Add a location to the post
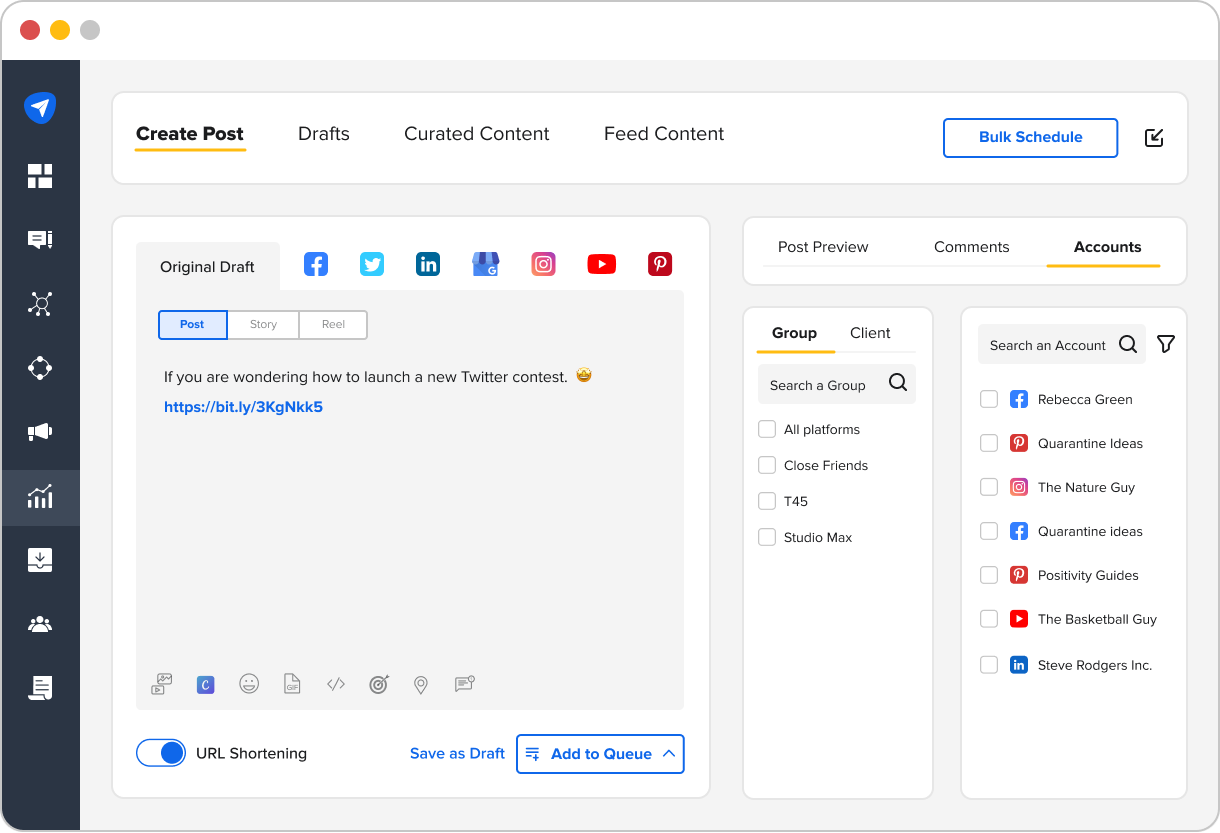This screenshot has height=833, width=1220. [421, 684]
